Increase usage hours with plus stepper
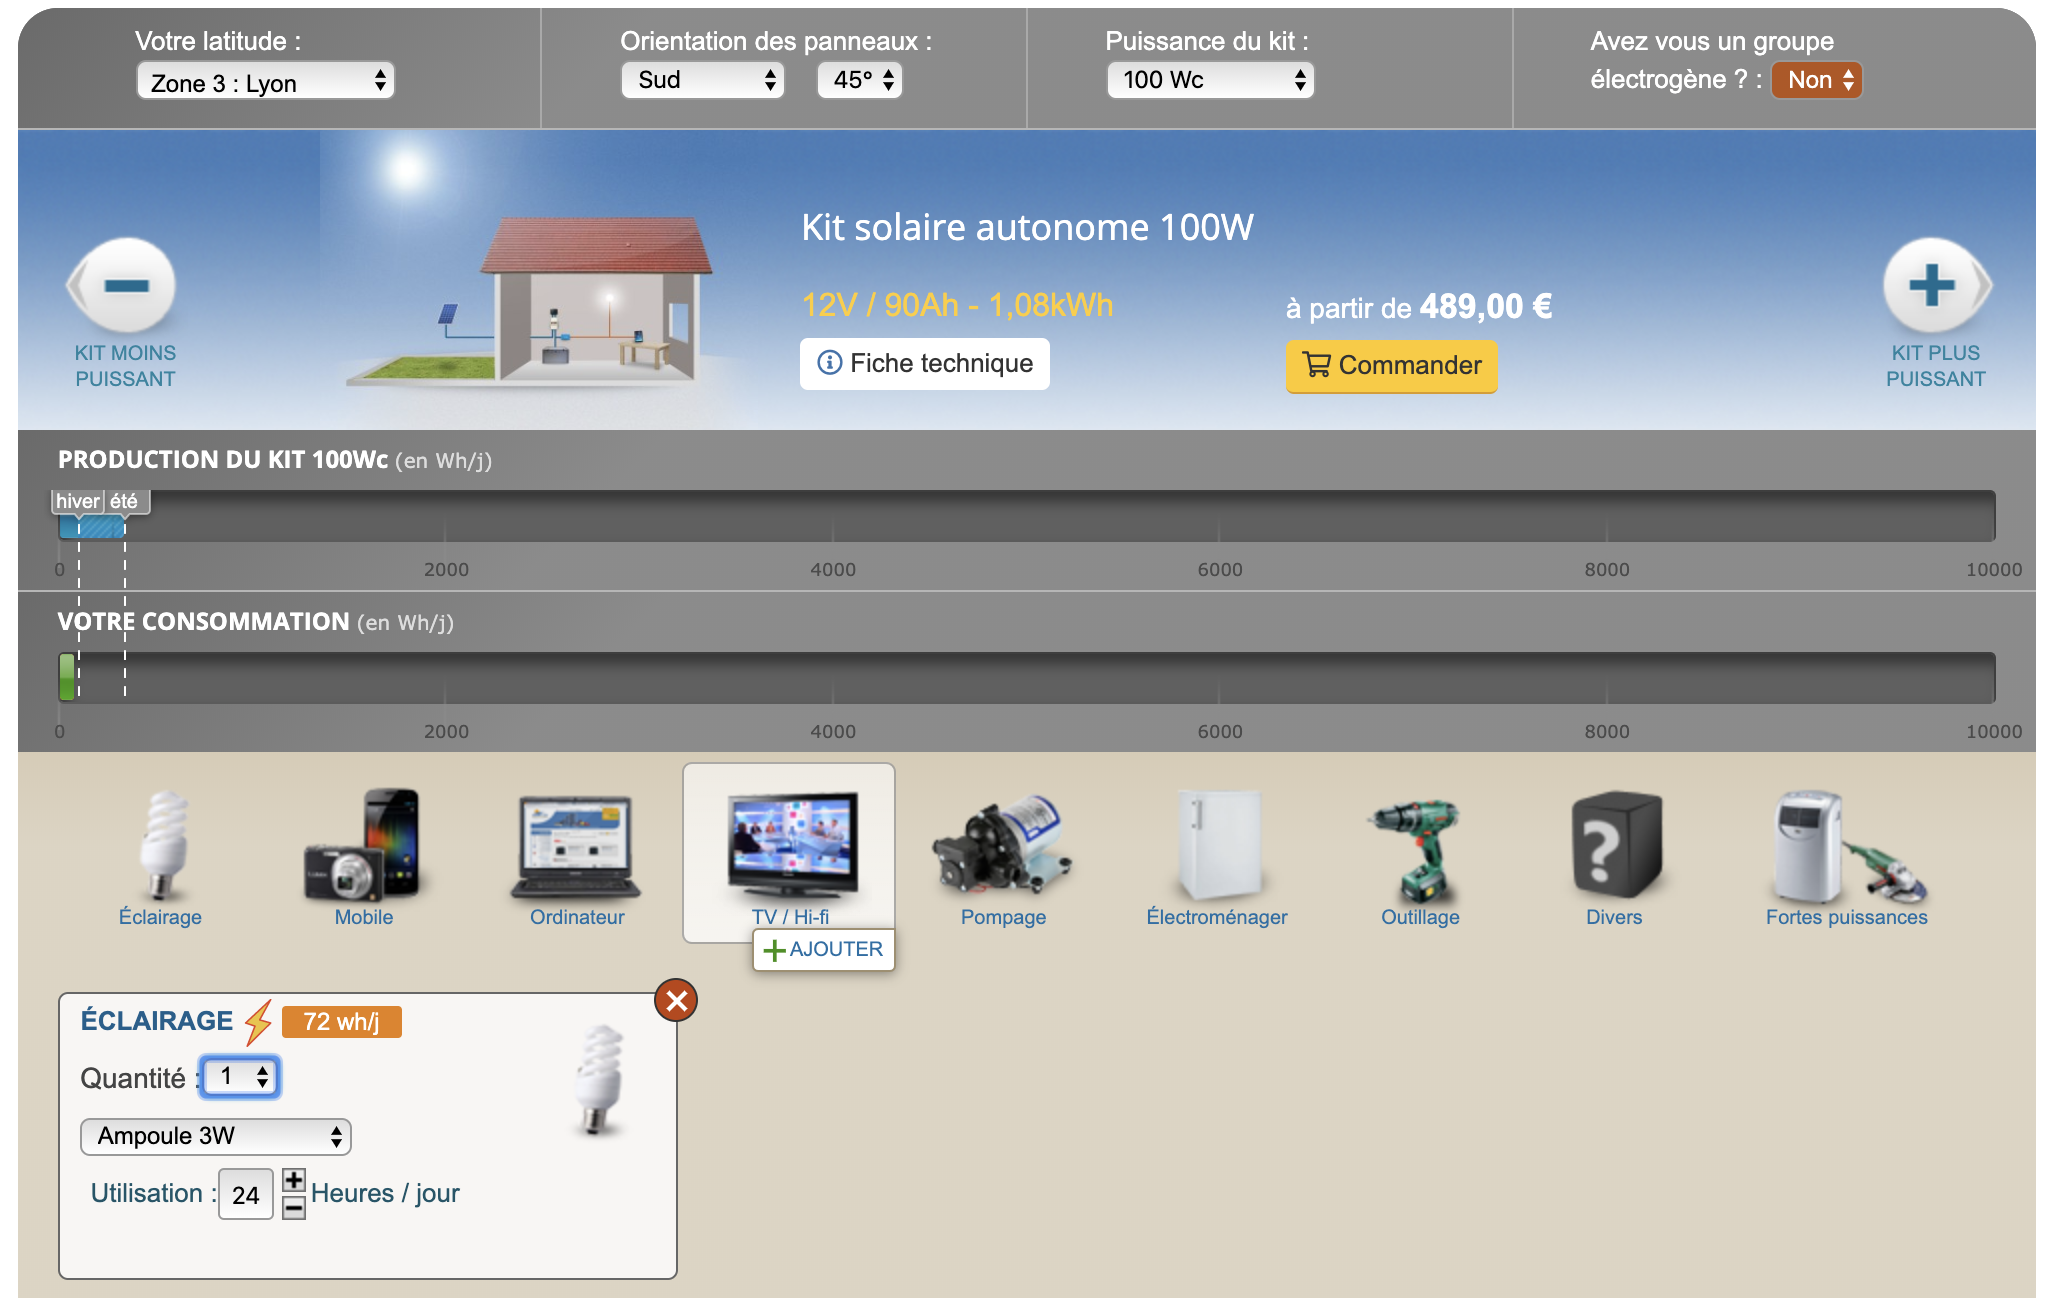 pyautogui.click(x=293, y=1180)
